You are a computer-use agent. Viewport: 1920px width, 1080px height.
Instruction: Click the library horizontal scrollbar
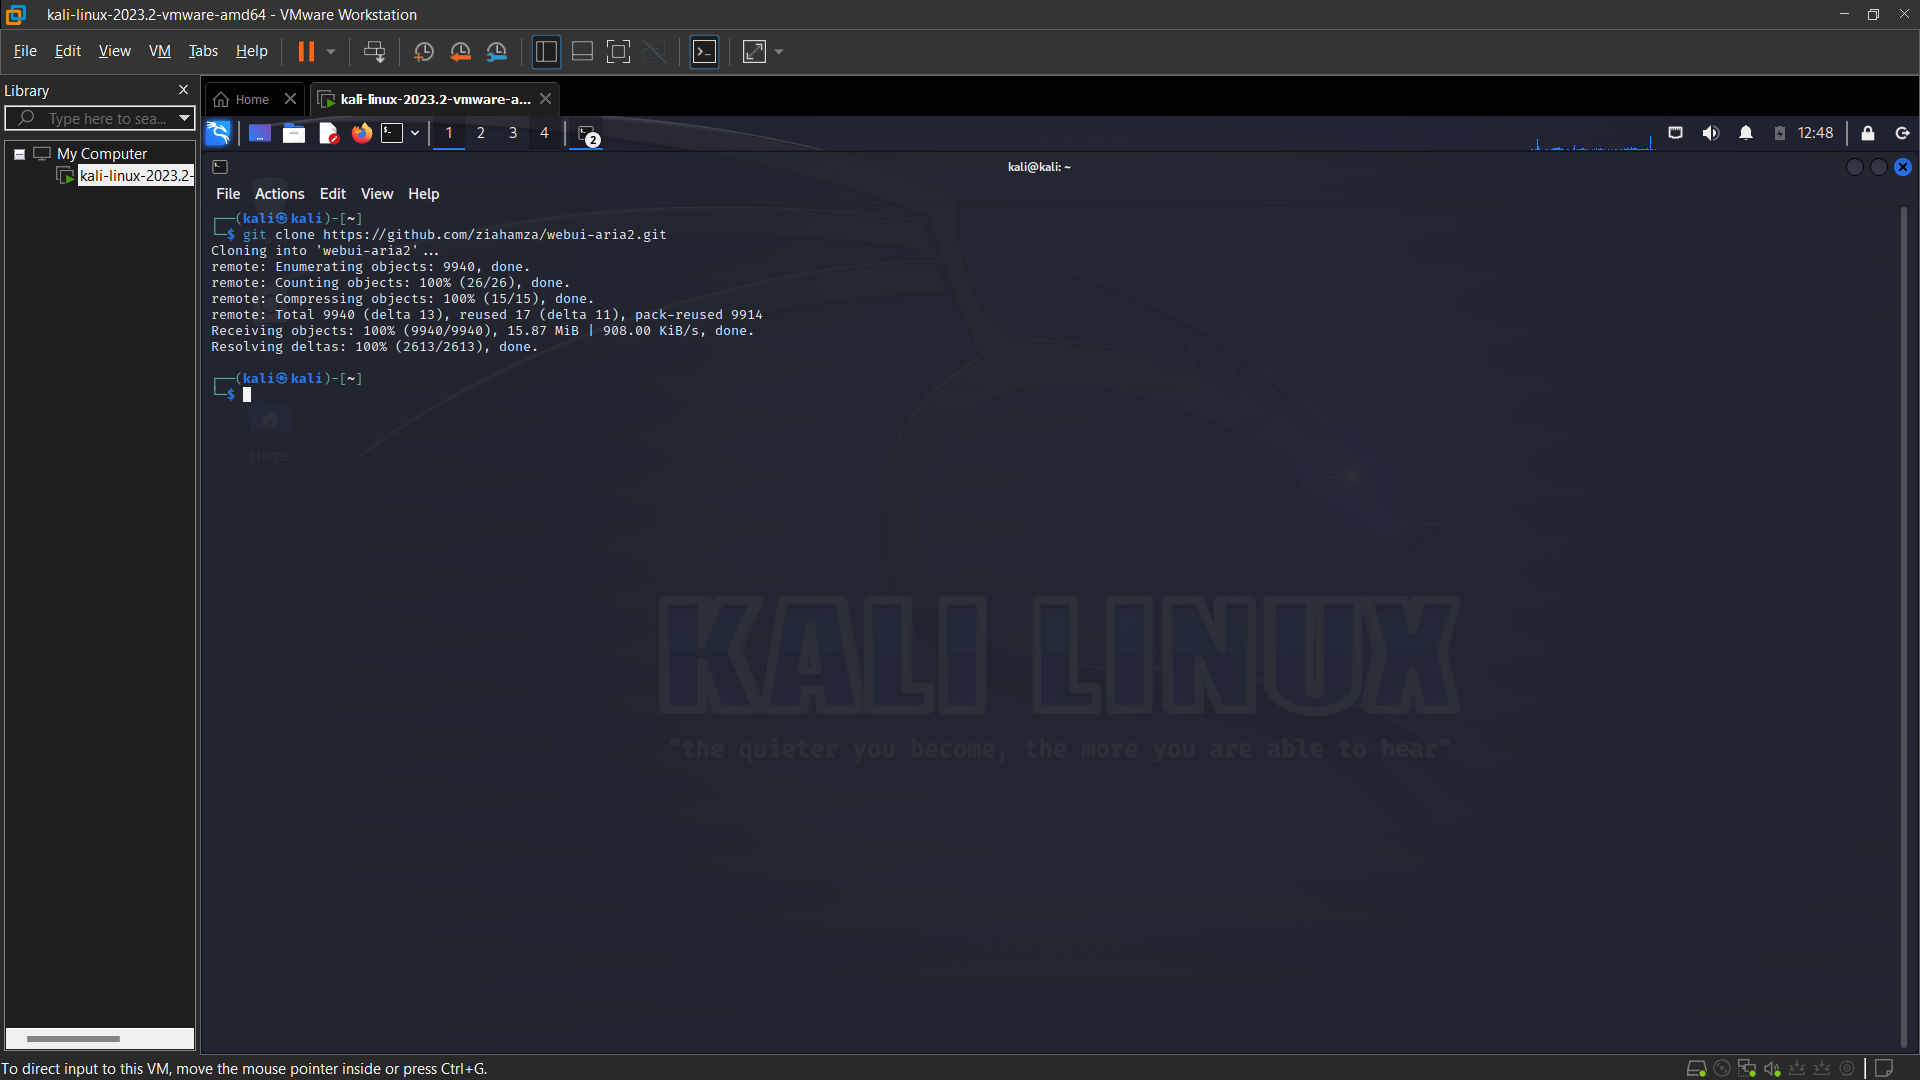point(73,1038)
